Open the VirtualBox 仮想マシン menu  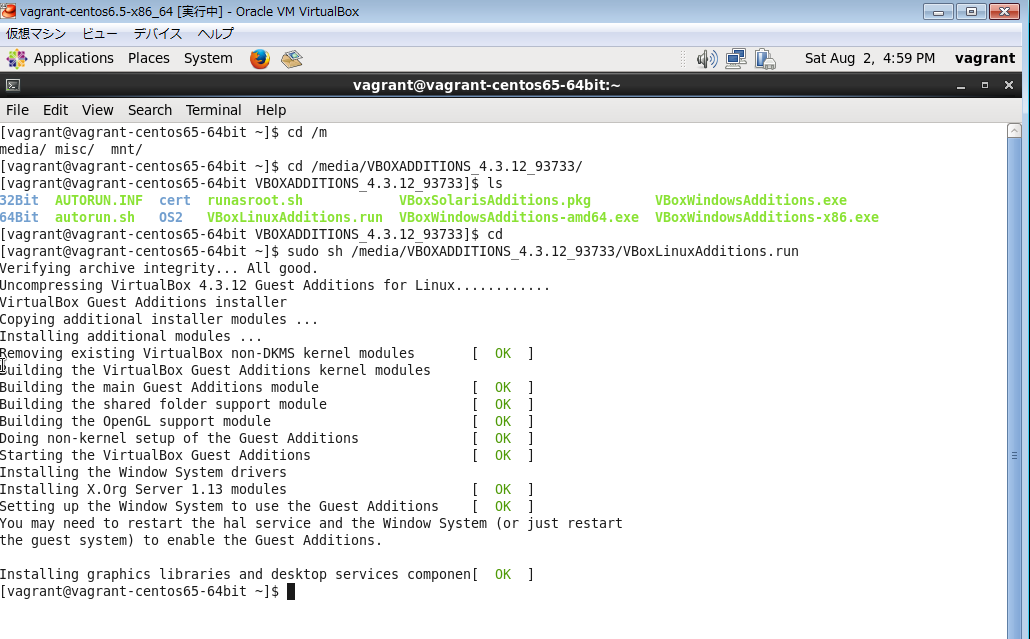coord(36,33)
